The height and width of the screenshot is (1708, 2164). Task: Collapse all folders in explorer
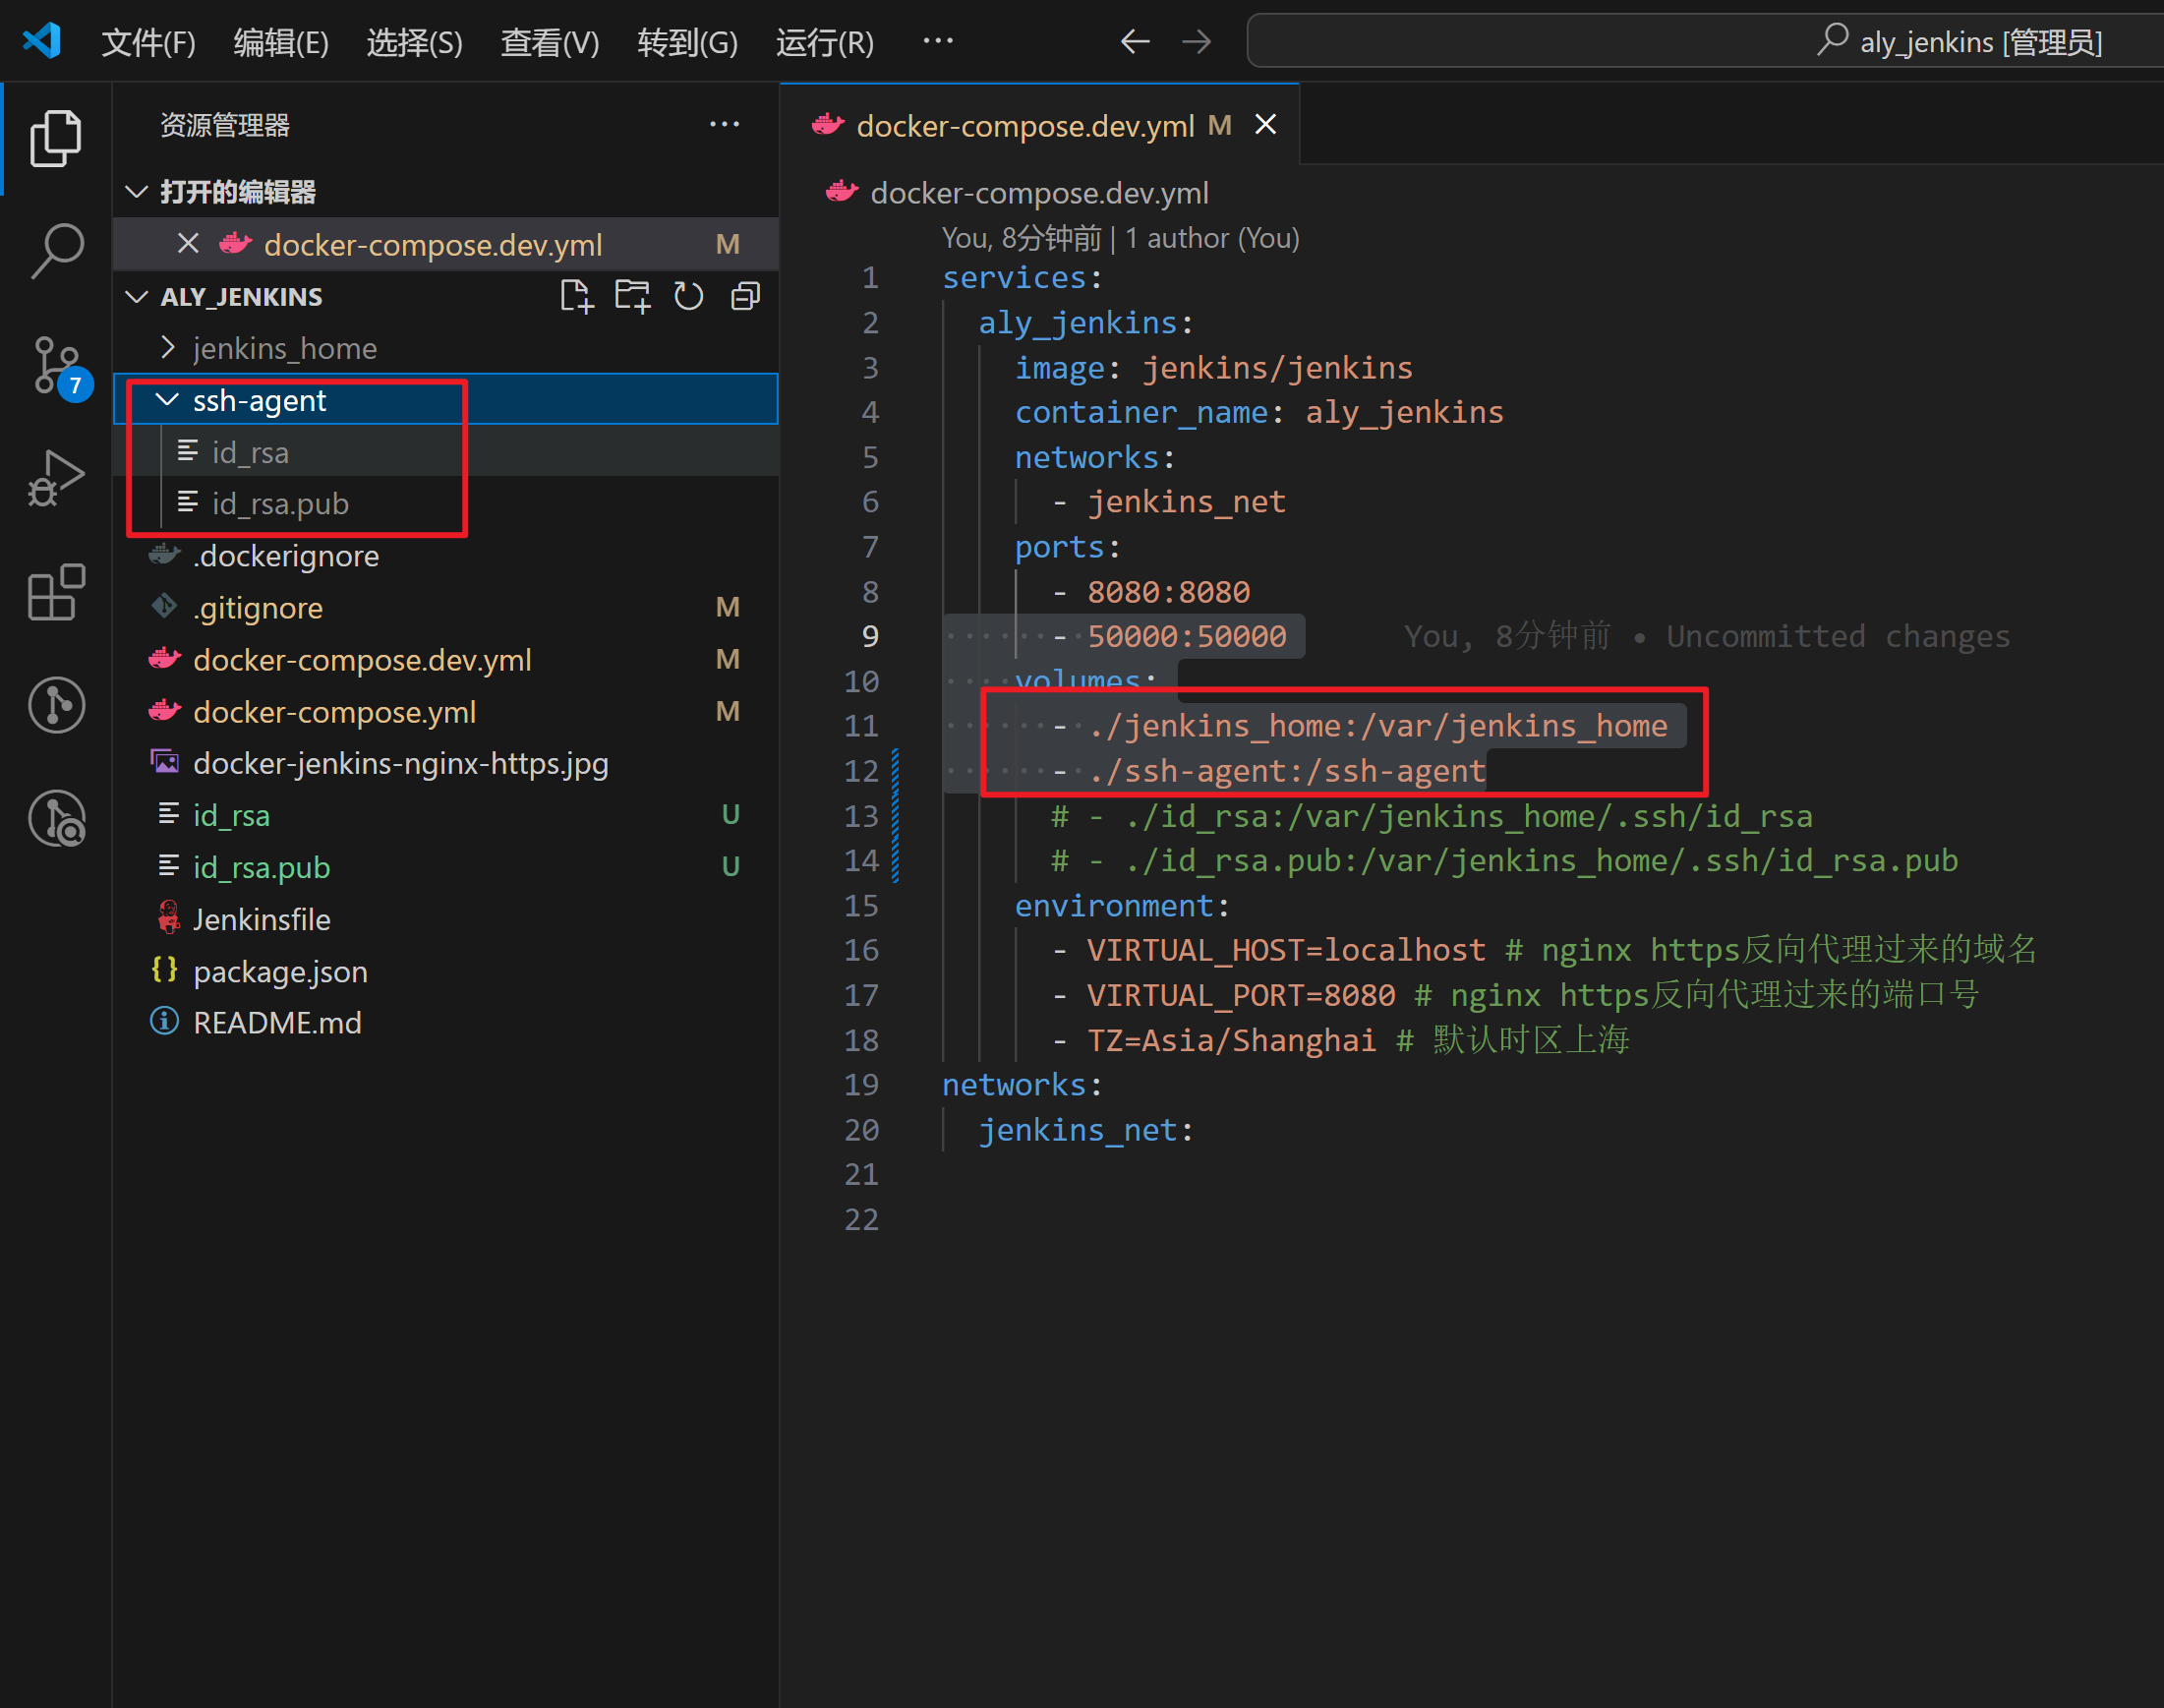745,297
